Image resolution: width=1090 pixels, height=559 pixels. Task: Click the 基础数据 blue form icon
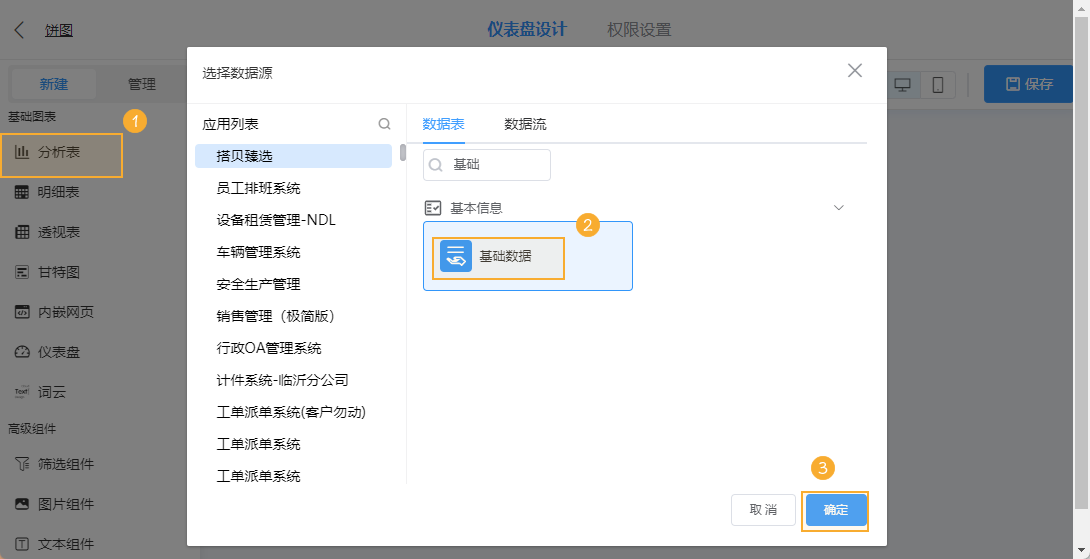coord(456,256)
